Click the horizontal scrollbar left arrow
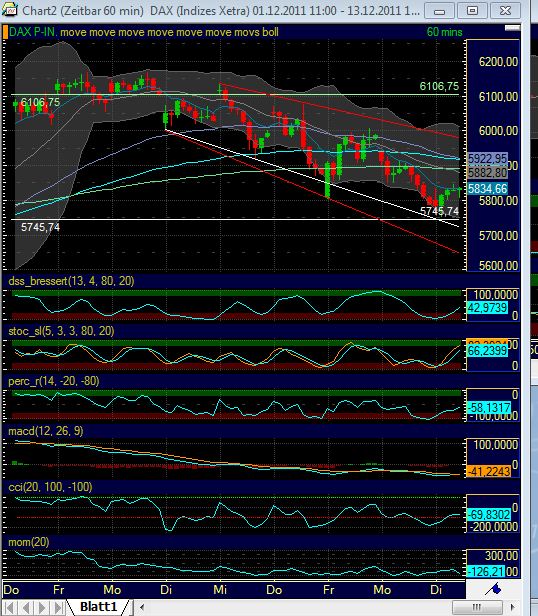This screenshot has height=616, width=538. [142, 607]
